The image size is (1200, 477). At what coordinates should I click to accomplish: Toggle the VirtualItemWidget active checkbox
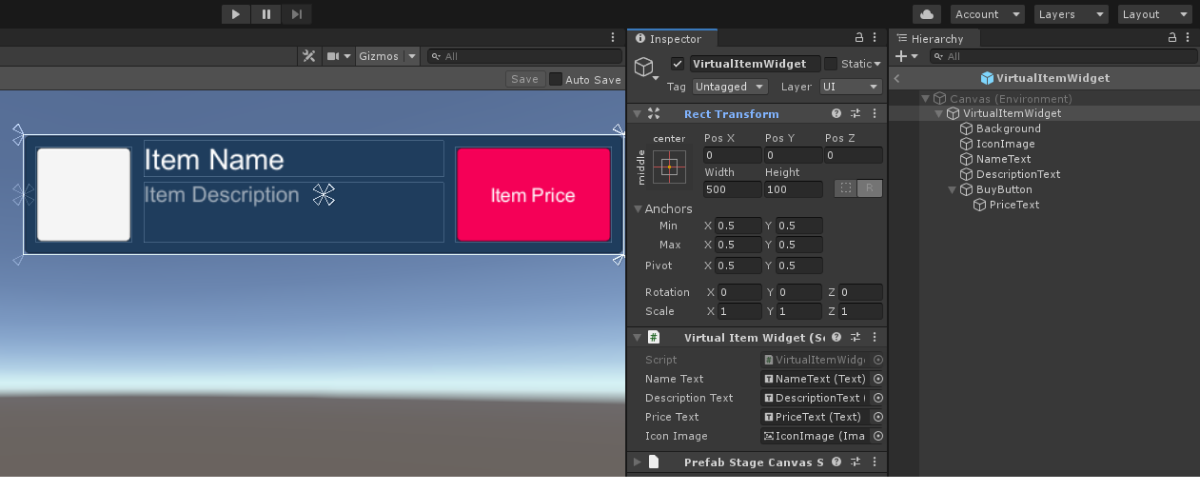point(677,64)
